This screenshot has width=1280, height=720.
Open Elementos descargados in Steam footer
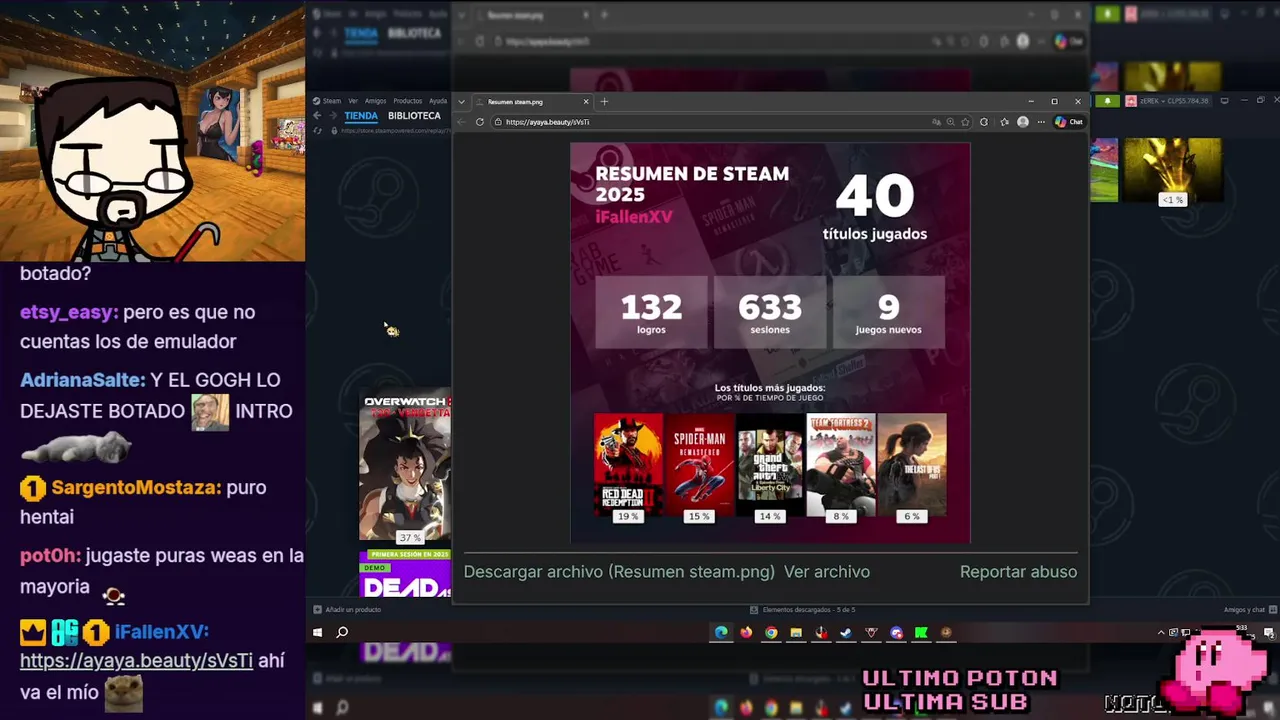click(802, 609)
